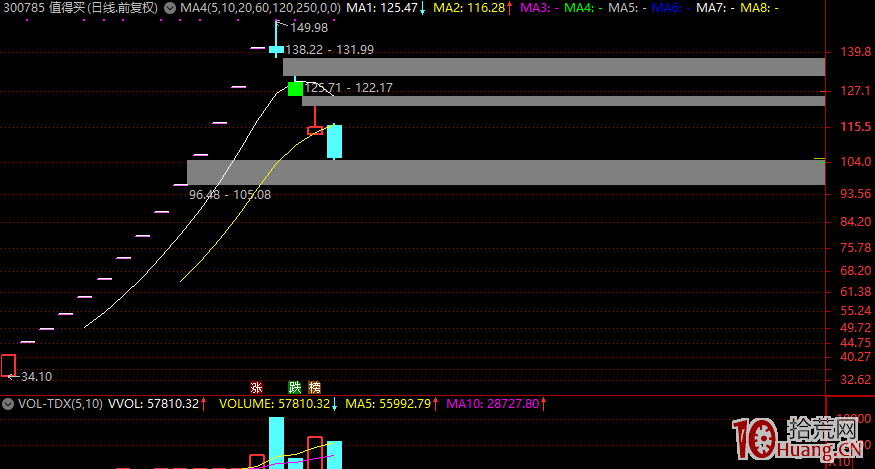Image resolution: width=875 pixels, height=469 pixels.
Task: Click the 104.0 price axis label
Action: pyautogui.click(x=856, y=162)
